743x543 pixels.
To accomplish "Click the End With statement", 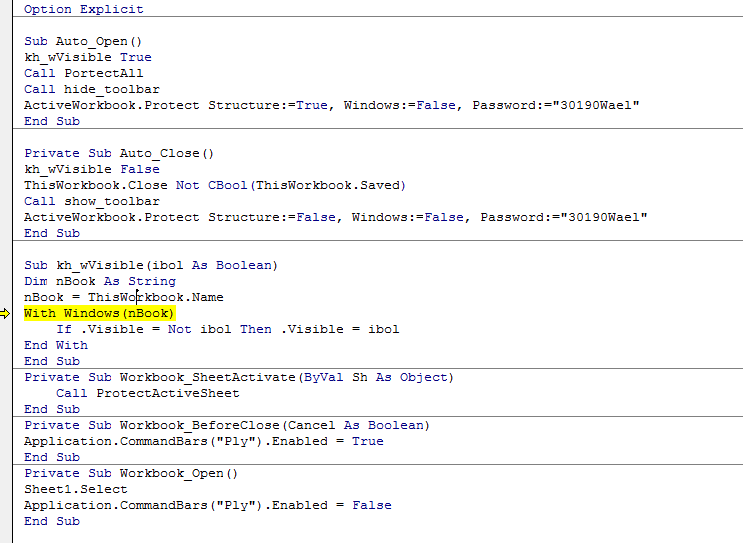I will (56, 345).
